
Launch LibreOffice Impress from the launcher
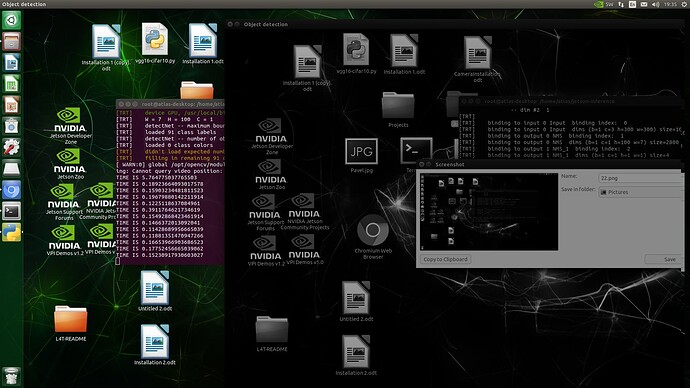11,105
